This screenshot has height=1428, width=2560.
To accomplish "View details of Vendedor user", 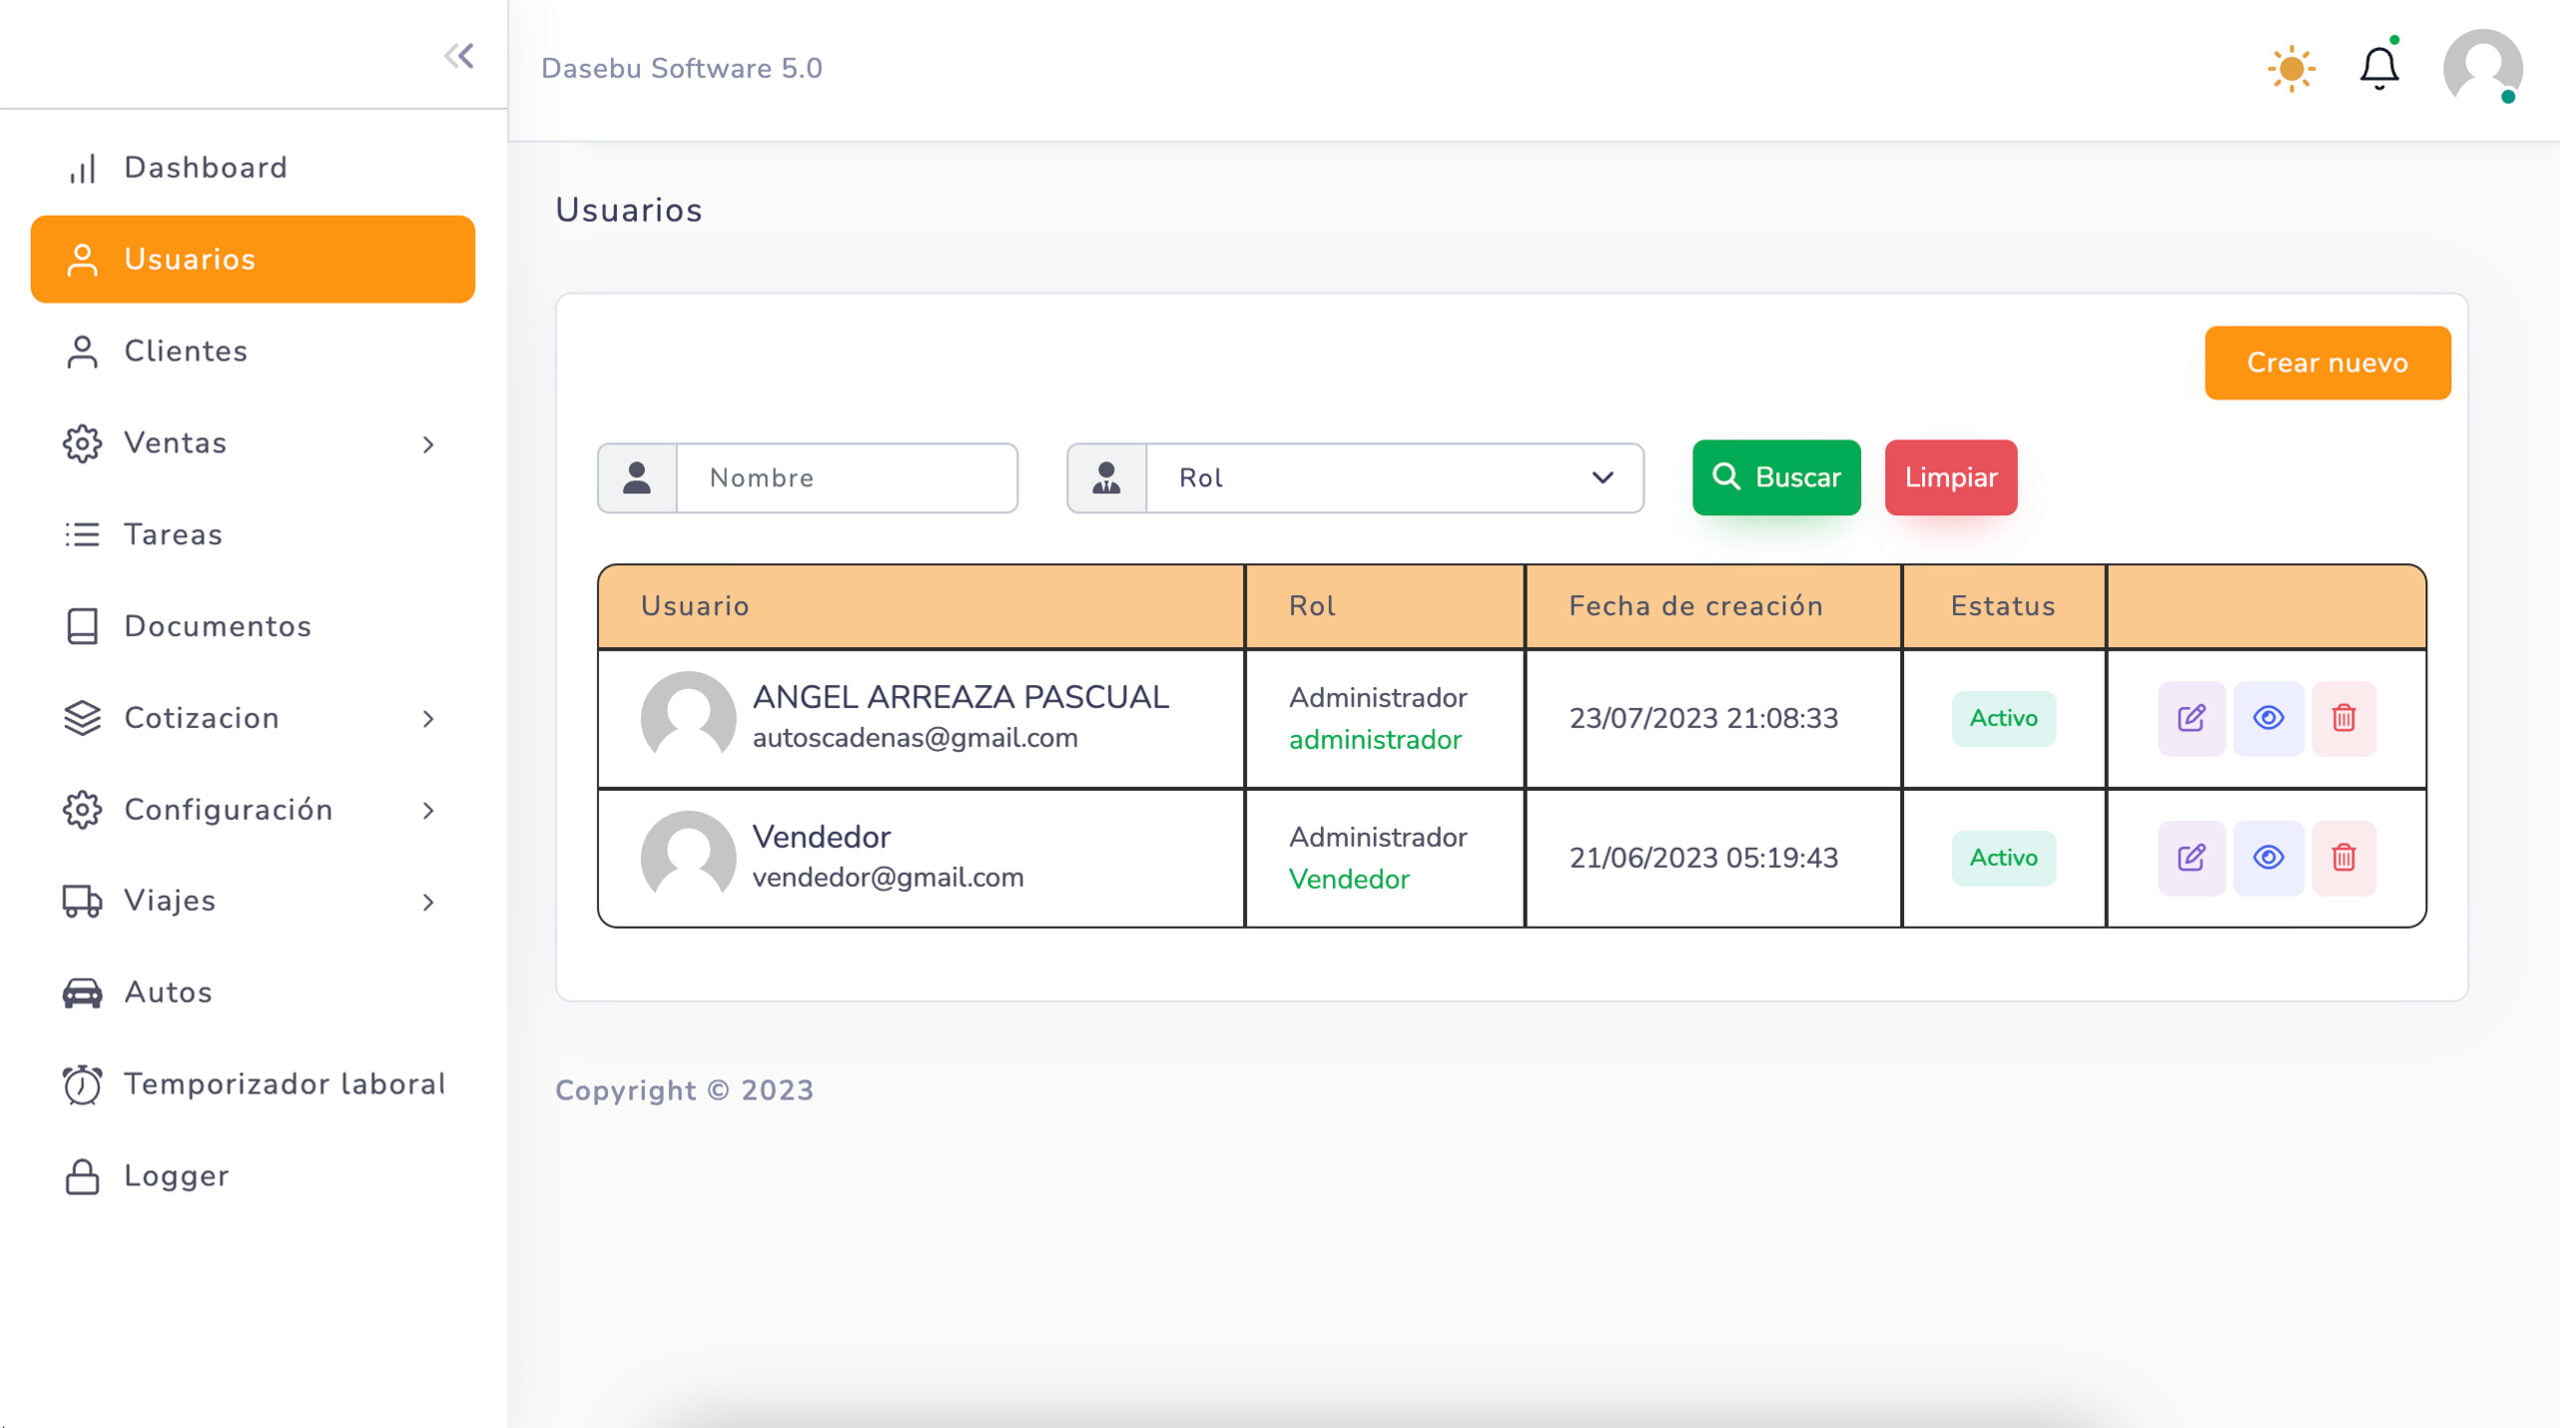I will point(2268,858).
